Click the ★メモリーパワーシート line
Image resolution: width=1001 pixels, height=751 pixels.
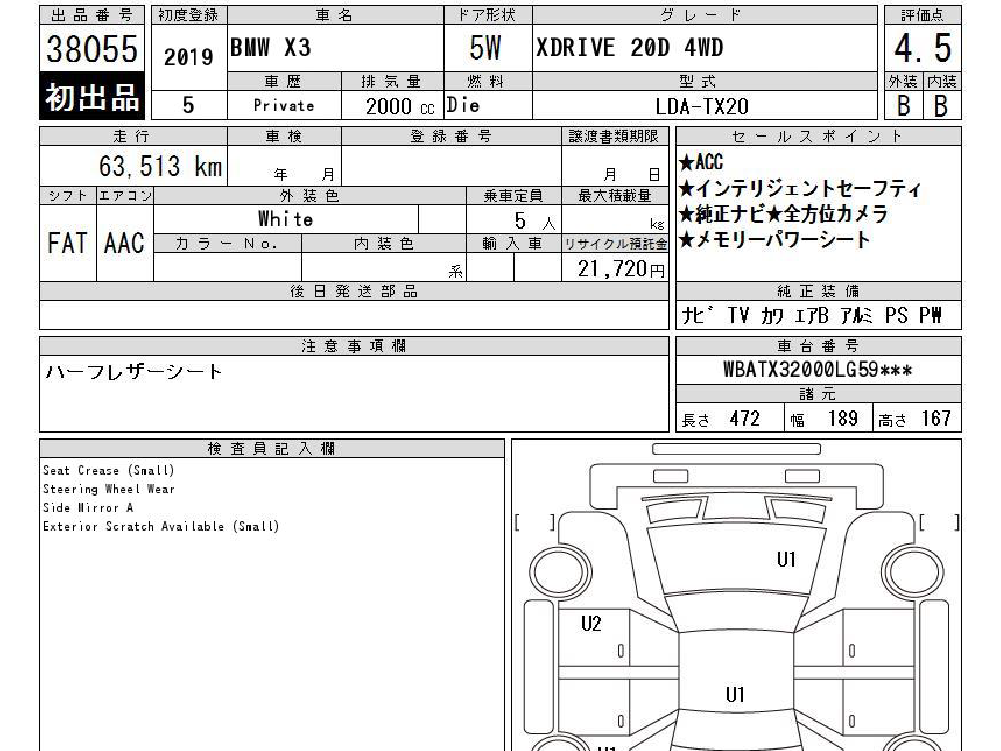(774, 239)
